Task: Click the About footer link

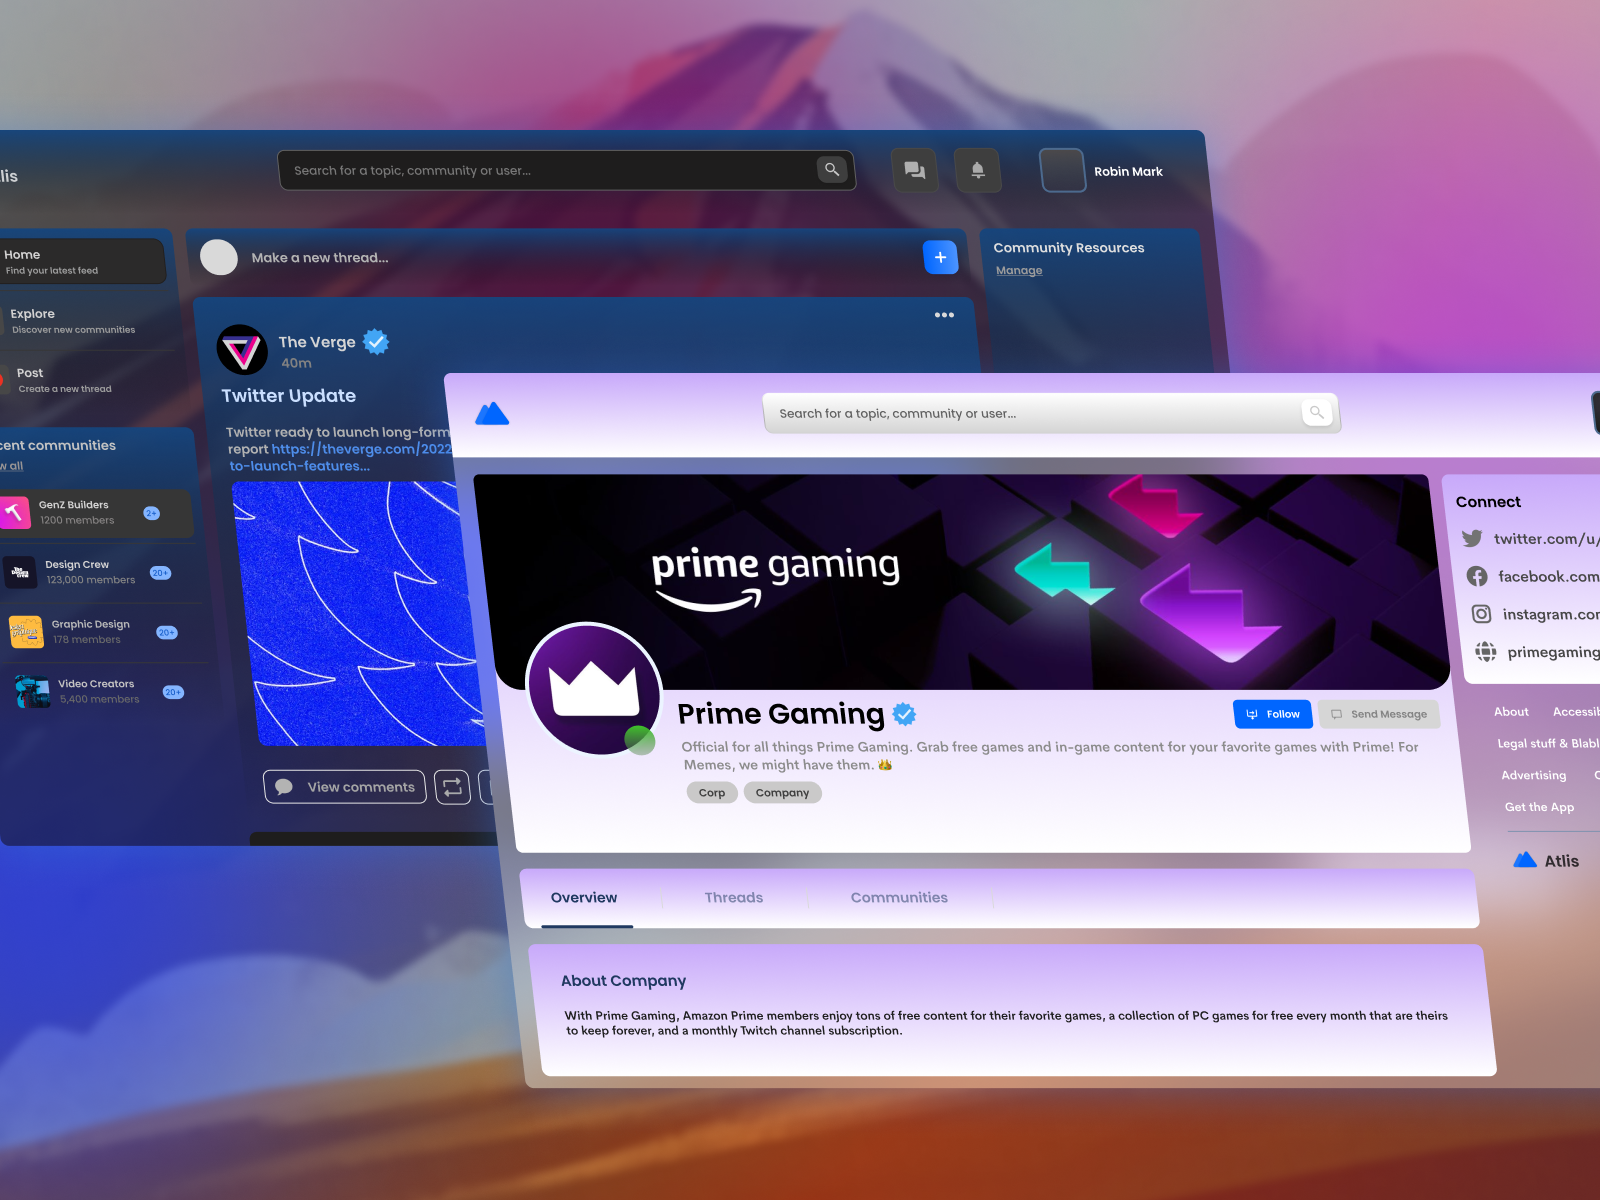Action: tap(1511, 712)
